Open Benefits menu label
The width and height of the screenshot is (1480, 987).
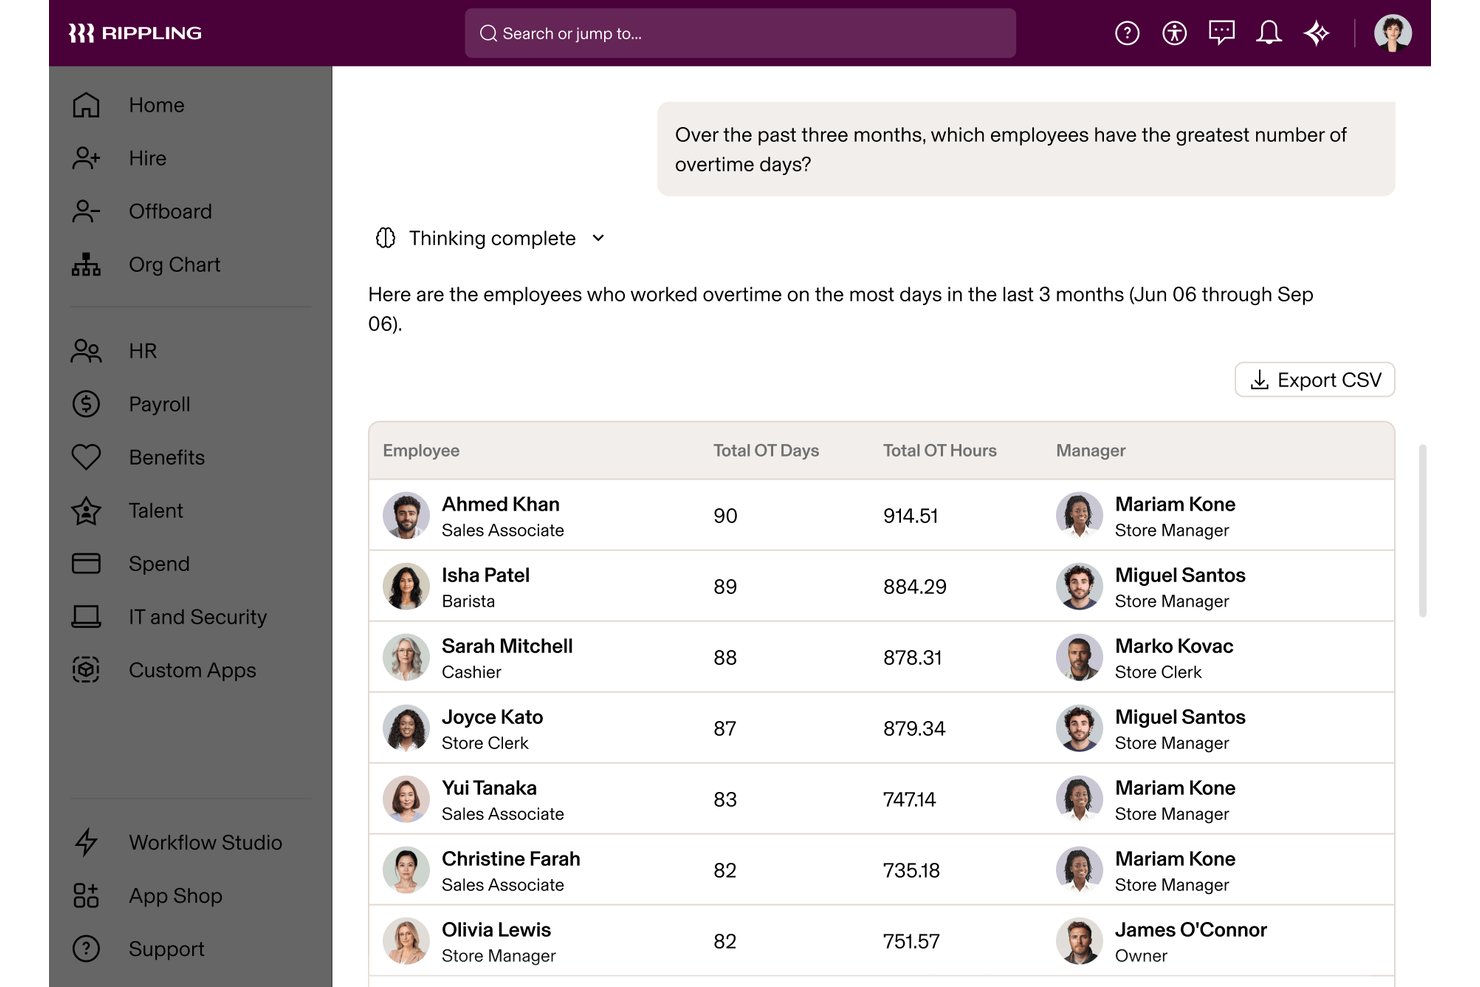pos(167,457)
